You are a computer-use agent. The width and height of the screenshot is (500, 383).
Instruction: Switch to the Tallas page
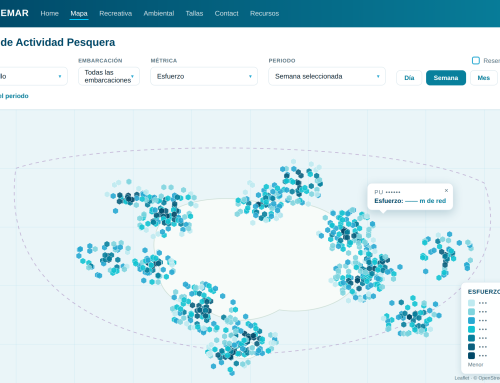pyautogui.click(x=194, y=13)
